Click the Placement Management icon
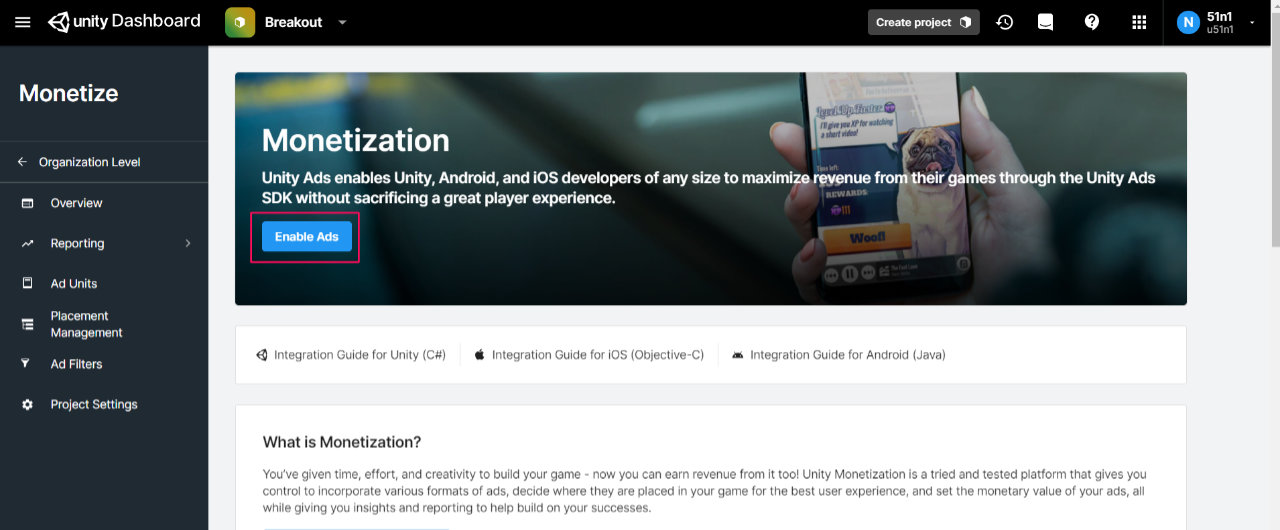1280x530 pixels. (28, 324)
